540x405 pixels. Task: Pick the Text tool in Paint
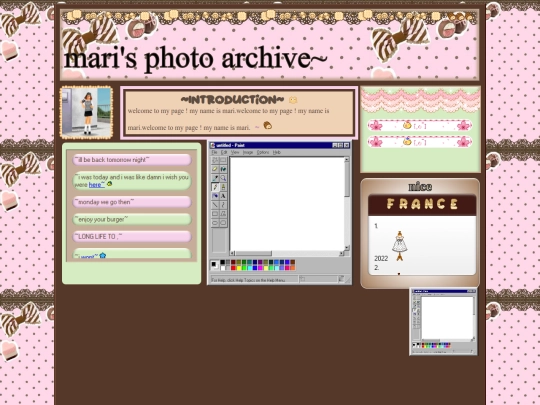click(x=223, y=196)
